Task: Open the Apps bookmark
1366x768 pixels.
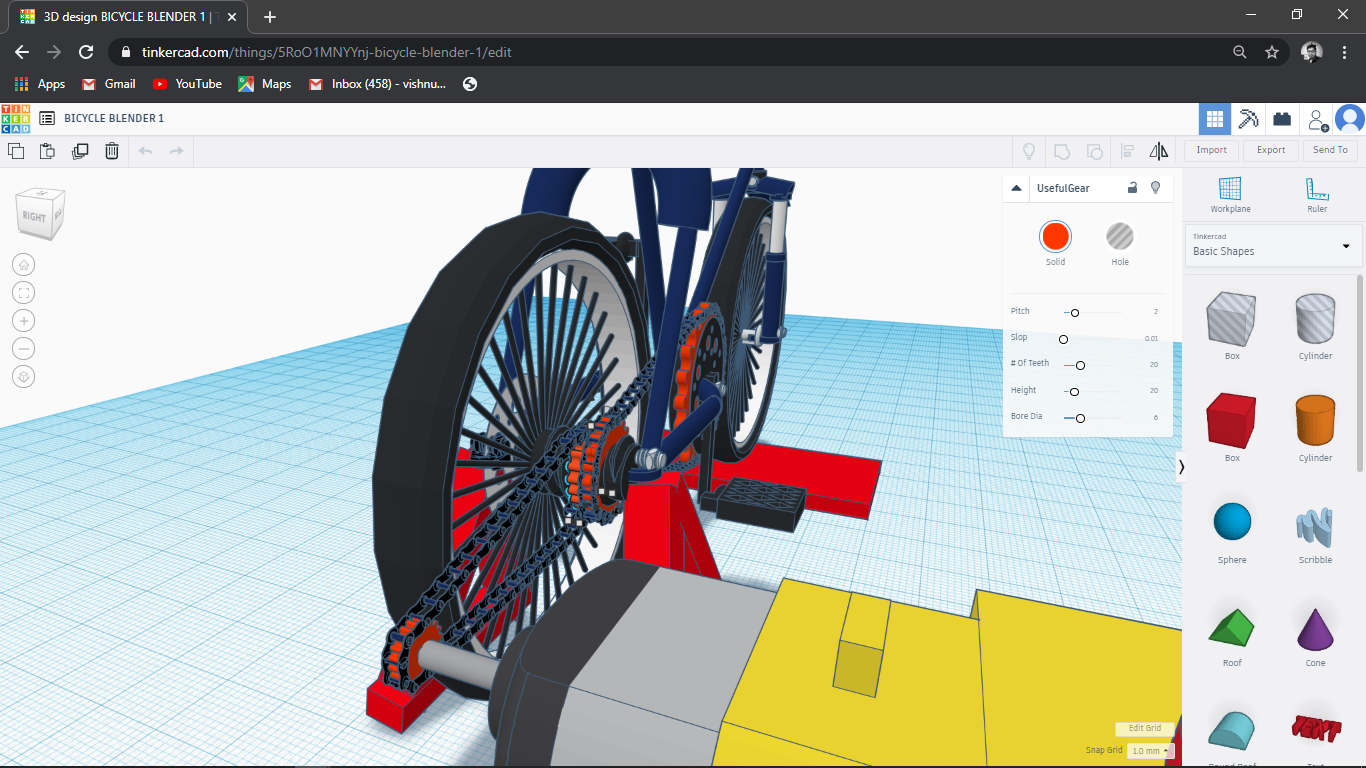Action: (x=41, y=84)
